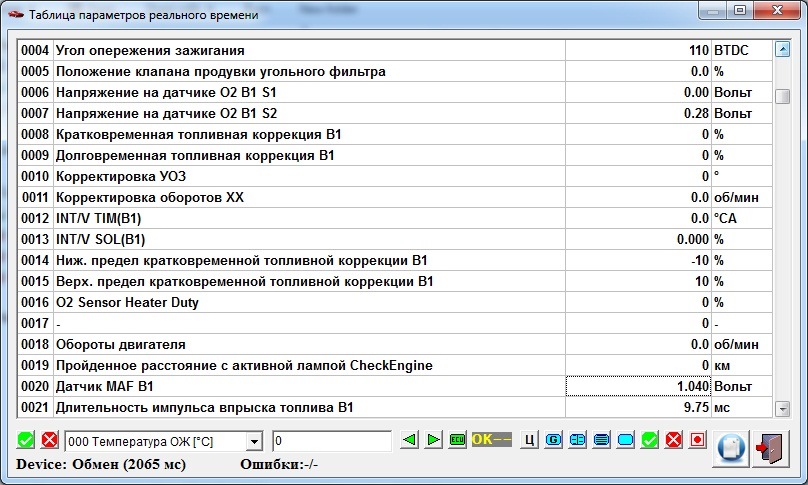The image size is (808, 485).
Task: Click the value input field showing 0
Action: 332,441
